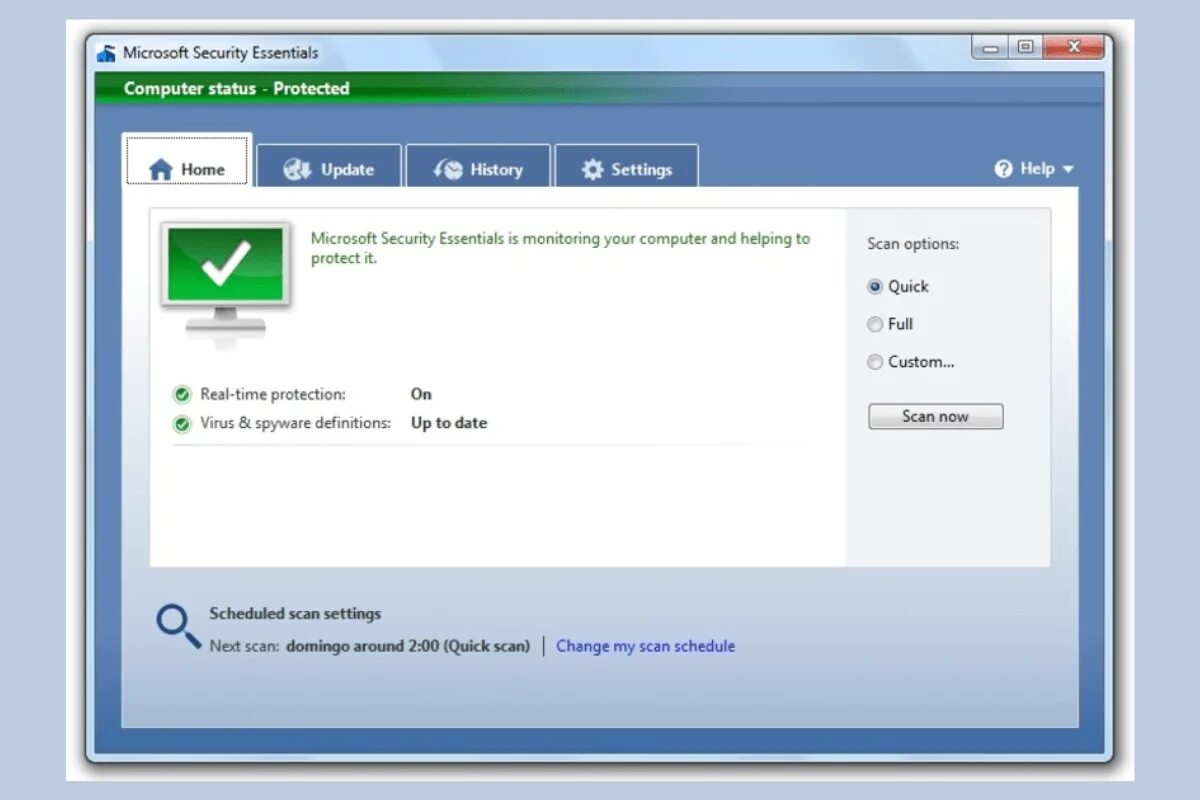Click the clock icon on History tab
Viewport: 1200px width, 800px height.
click(x=449, y=170)
